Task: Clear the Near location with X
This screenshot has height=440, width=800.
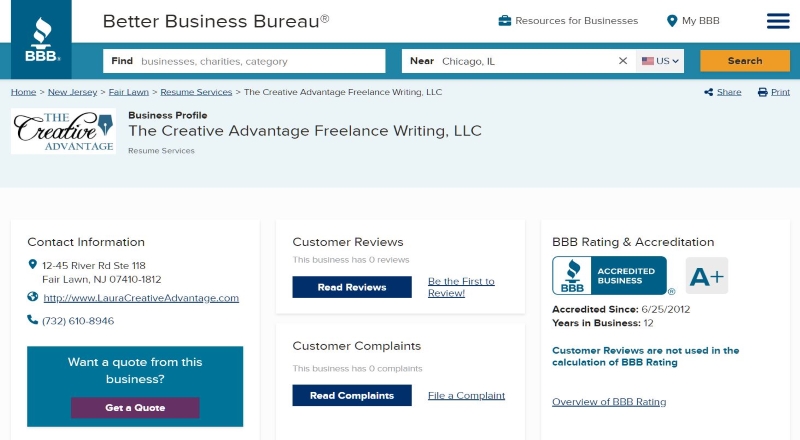Action: 622,61
